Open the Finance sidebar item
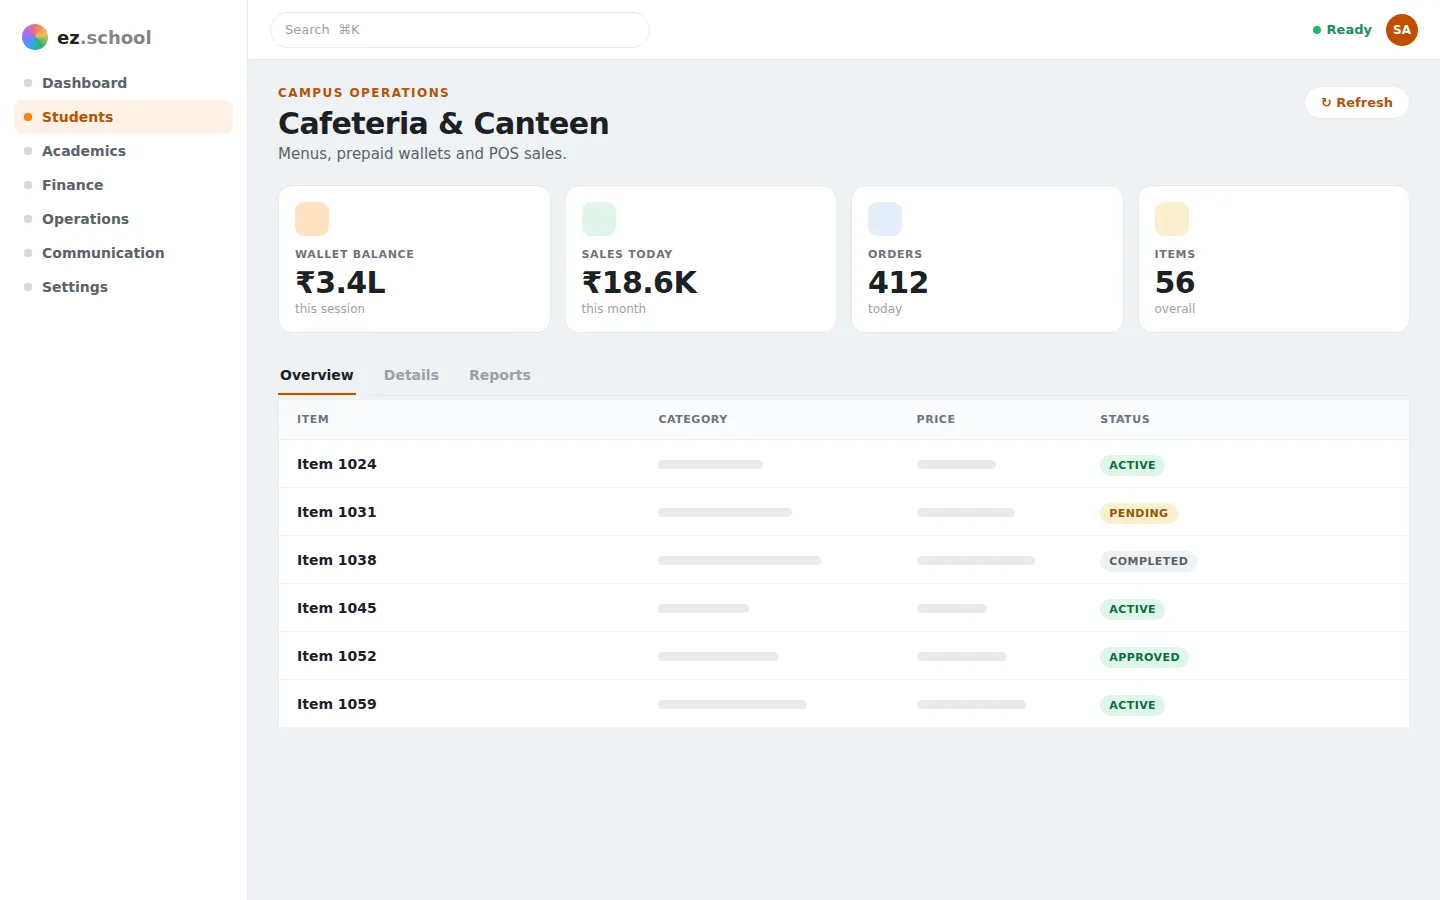Screen dimensions: 1440x900 pyautogui.click(x=124, y=185)
